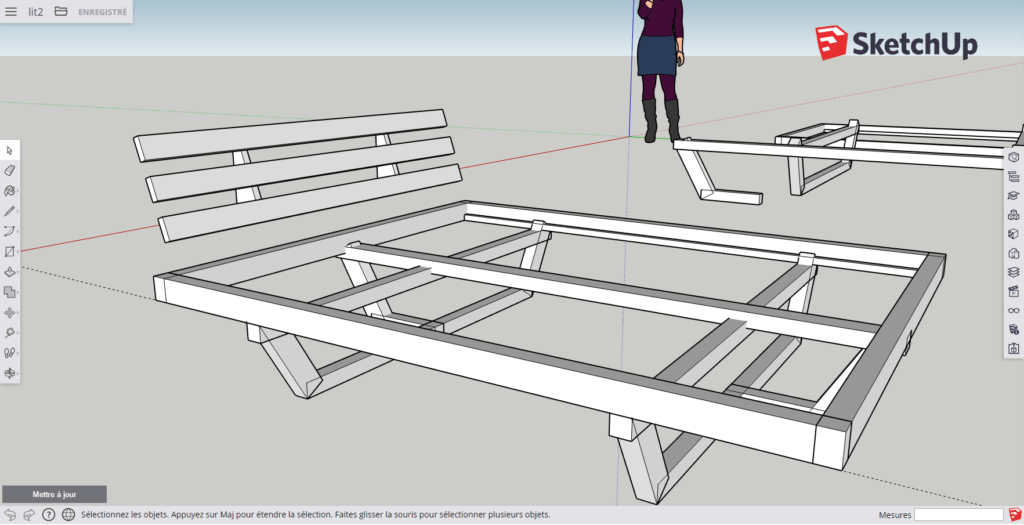Activate the Walk footprints tool
1024x525 pixels.
point(10,353)
